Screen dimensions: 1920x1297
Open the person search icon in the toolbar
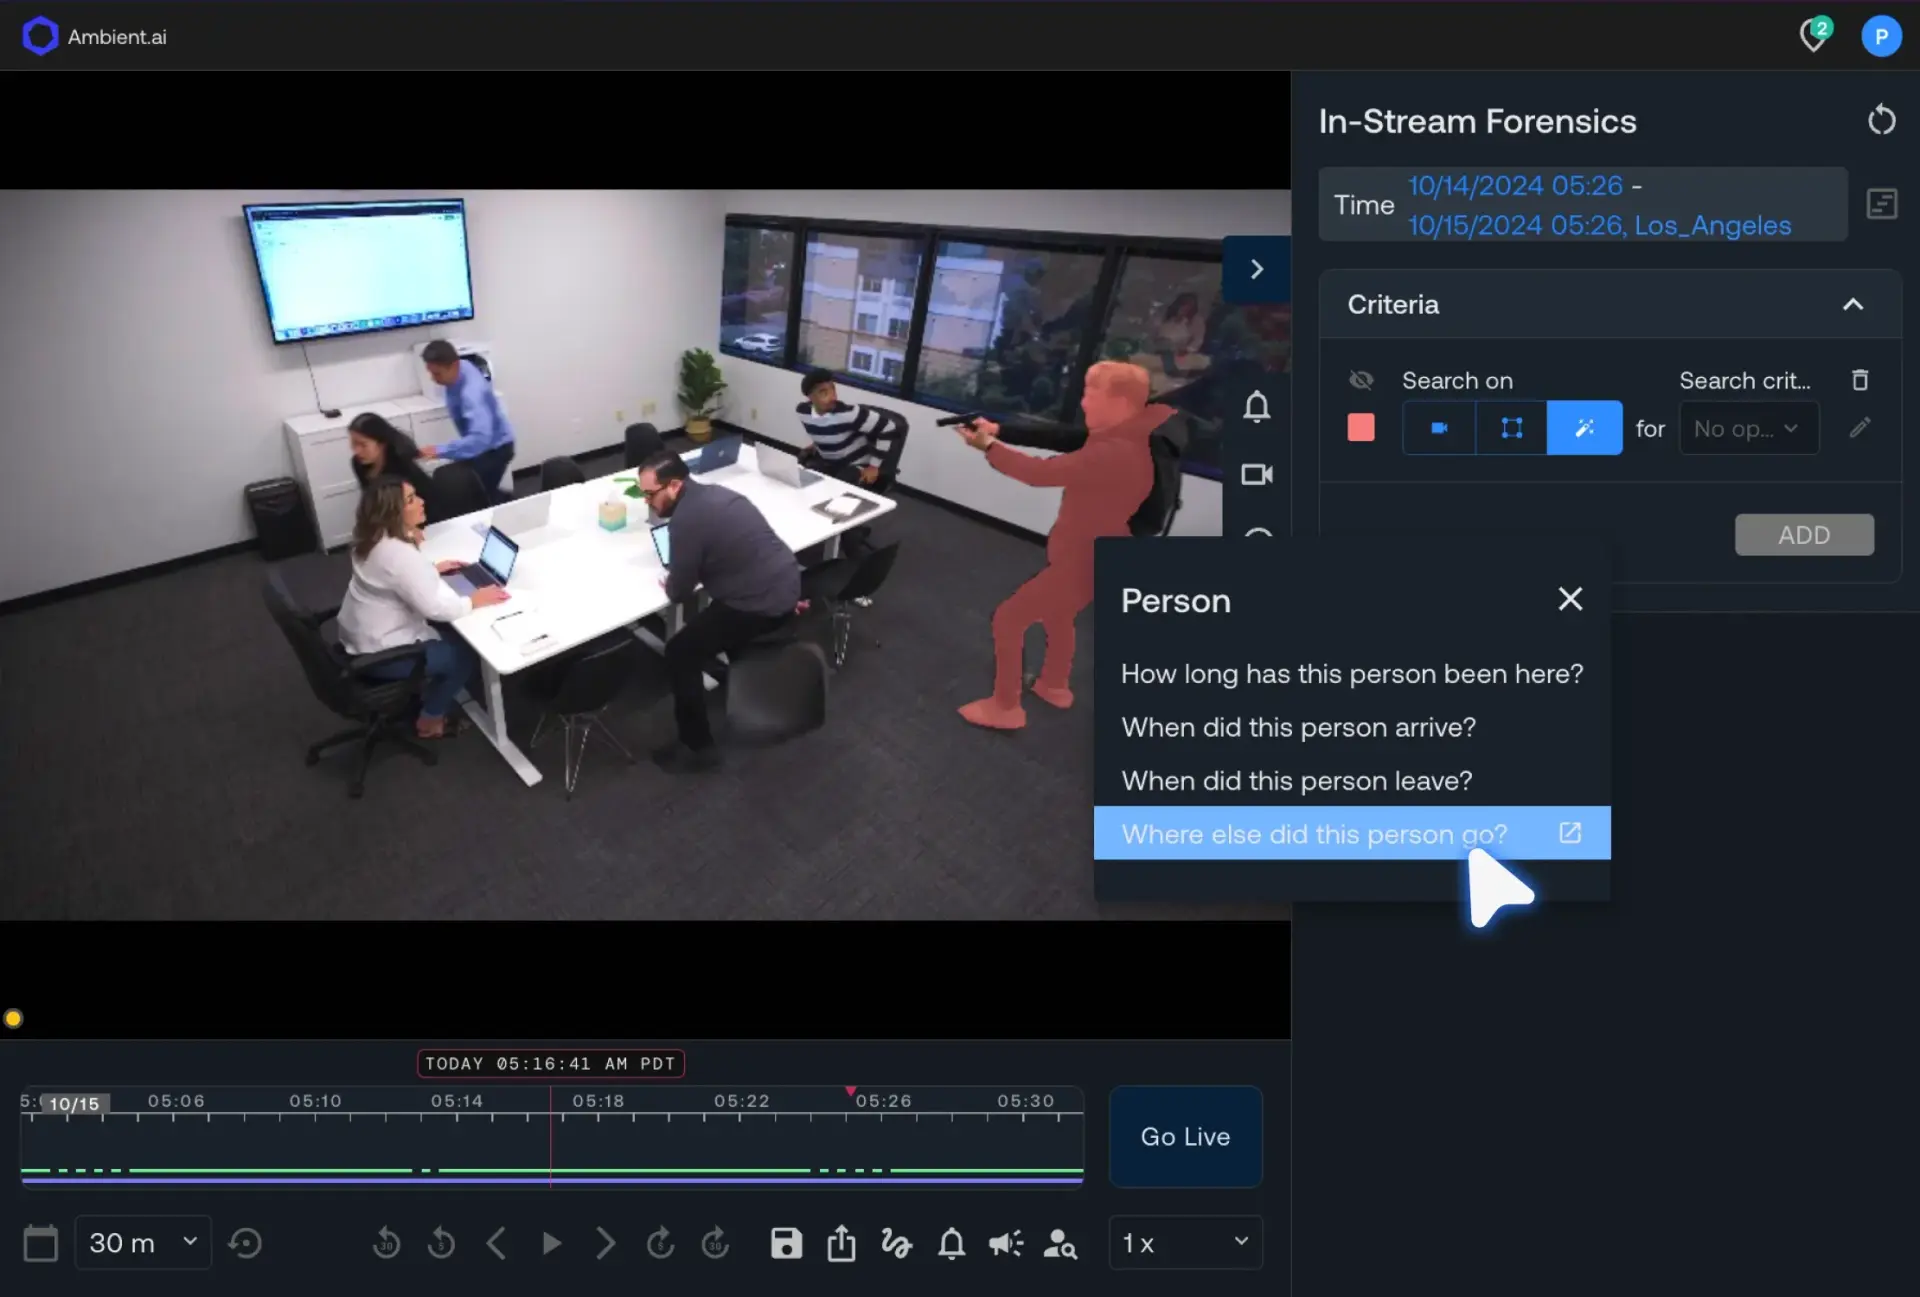click(x=1061, y=1243)
